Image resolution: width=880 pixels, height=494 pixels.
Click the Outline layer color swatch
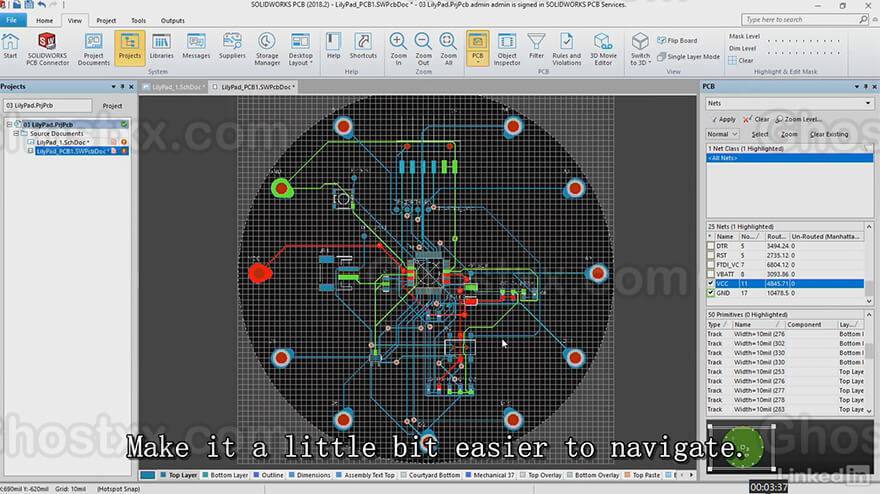(x=256, y=475)
